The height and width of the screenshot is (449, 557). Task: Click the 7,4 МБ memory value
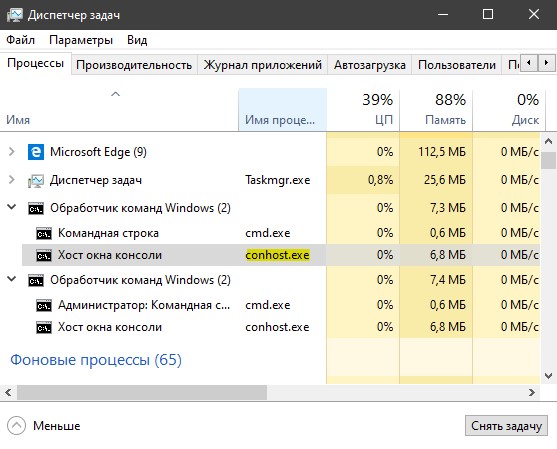(x=447, y=280)
